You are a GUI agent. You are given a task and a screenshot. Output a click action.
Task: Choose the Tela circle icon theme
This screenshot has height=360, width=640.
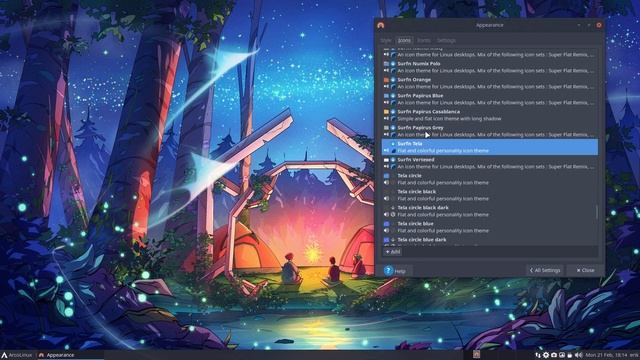(x=490, y=179)
